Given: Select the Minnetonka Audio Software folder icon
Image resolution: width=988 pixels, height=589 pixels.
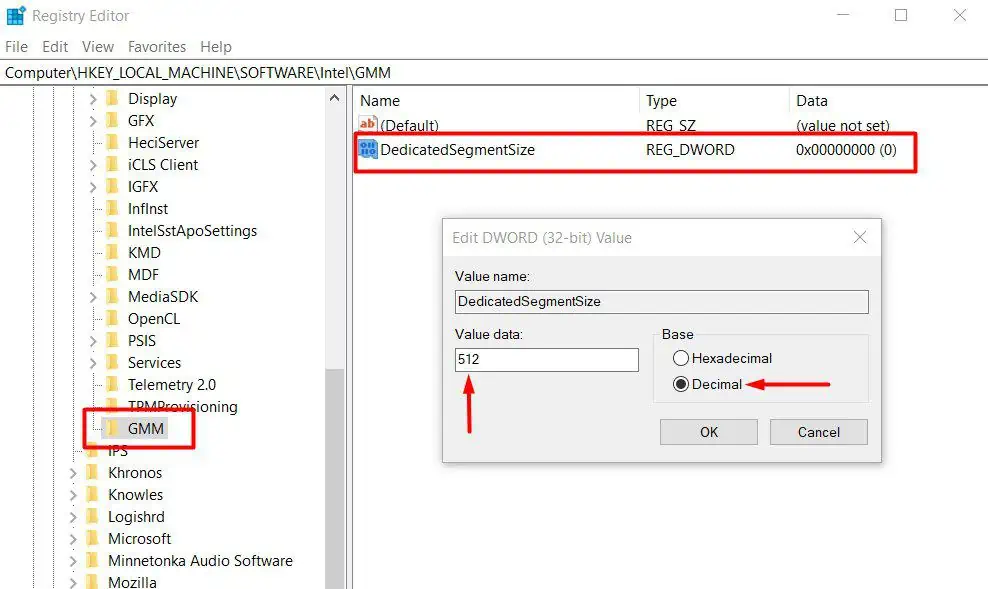Looking at the screenshot, I should click(x=93, y=561).
